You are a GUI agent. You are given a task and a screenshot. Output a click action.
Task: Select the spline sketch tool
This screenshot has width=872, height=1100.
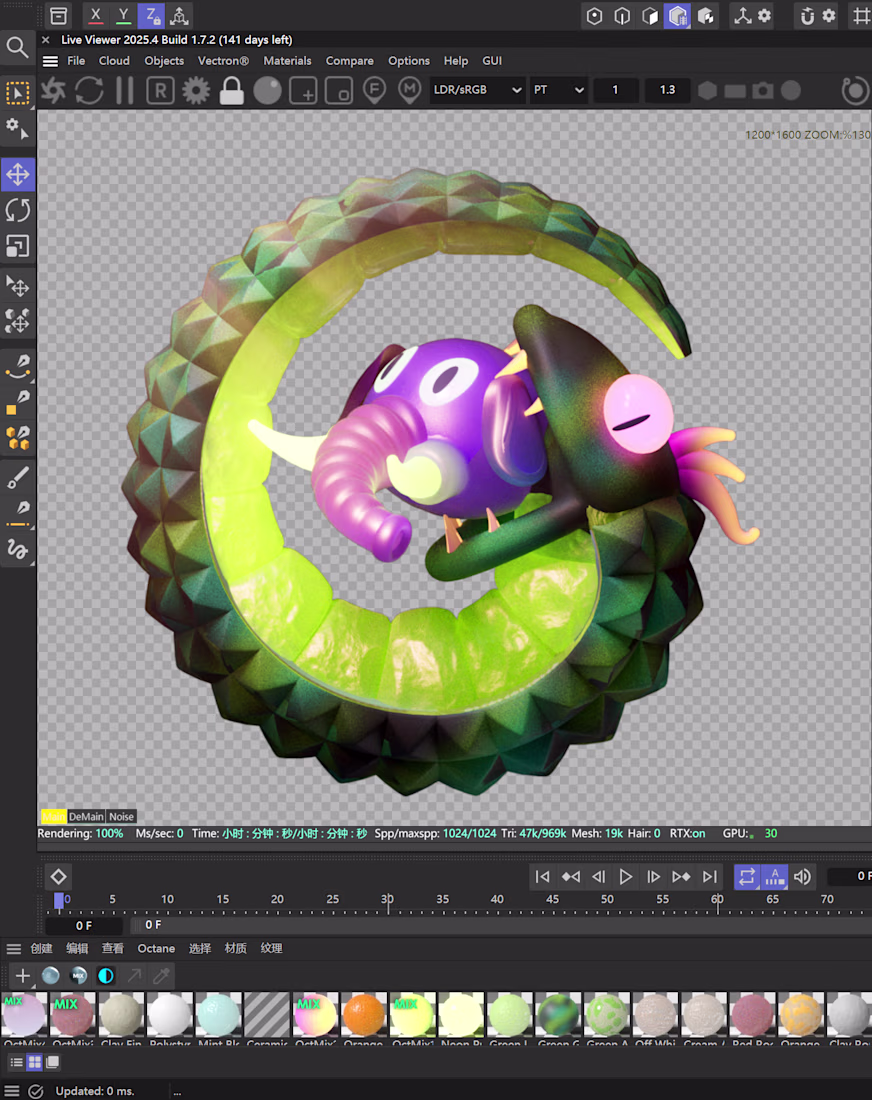tap(18, 549)
